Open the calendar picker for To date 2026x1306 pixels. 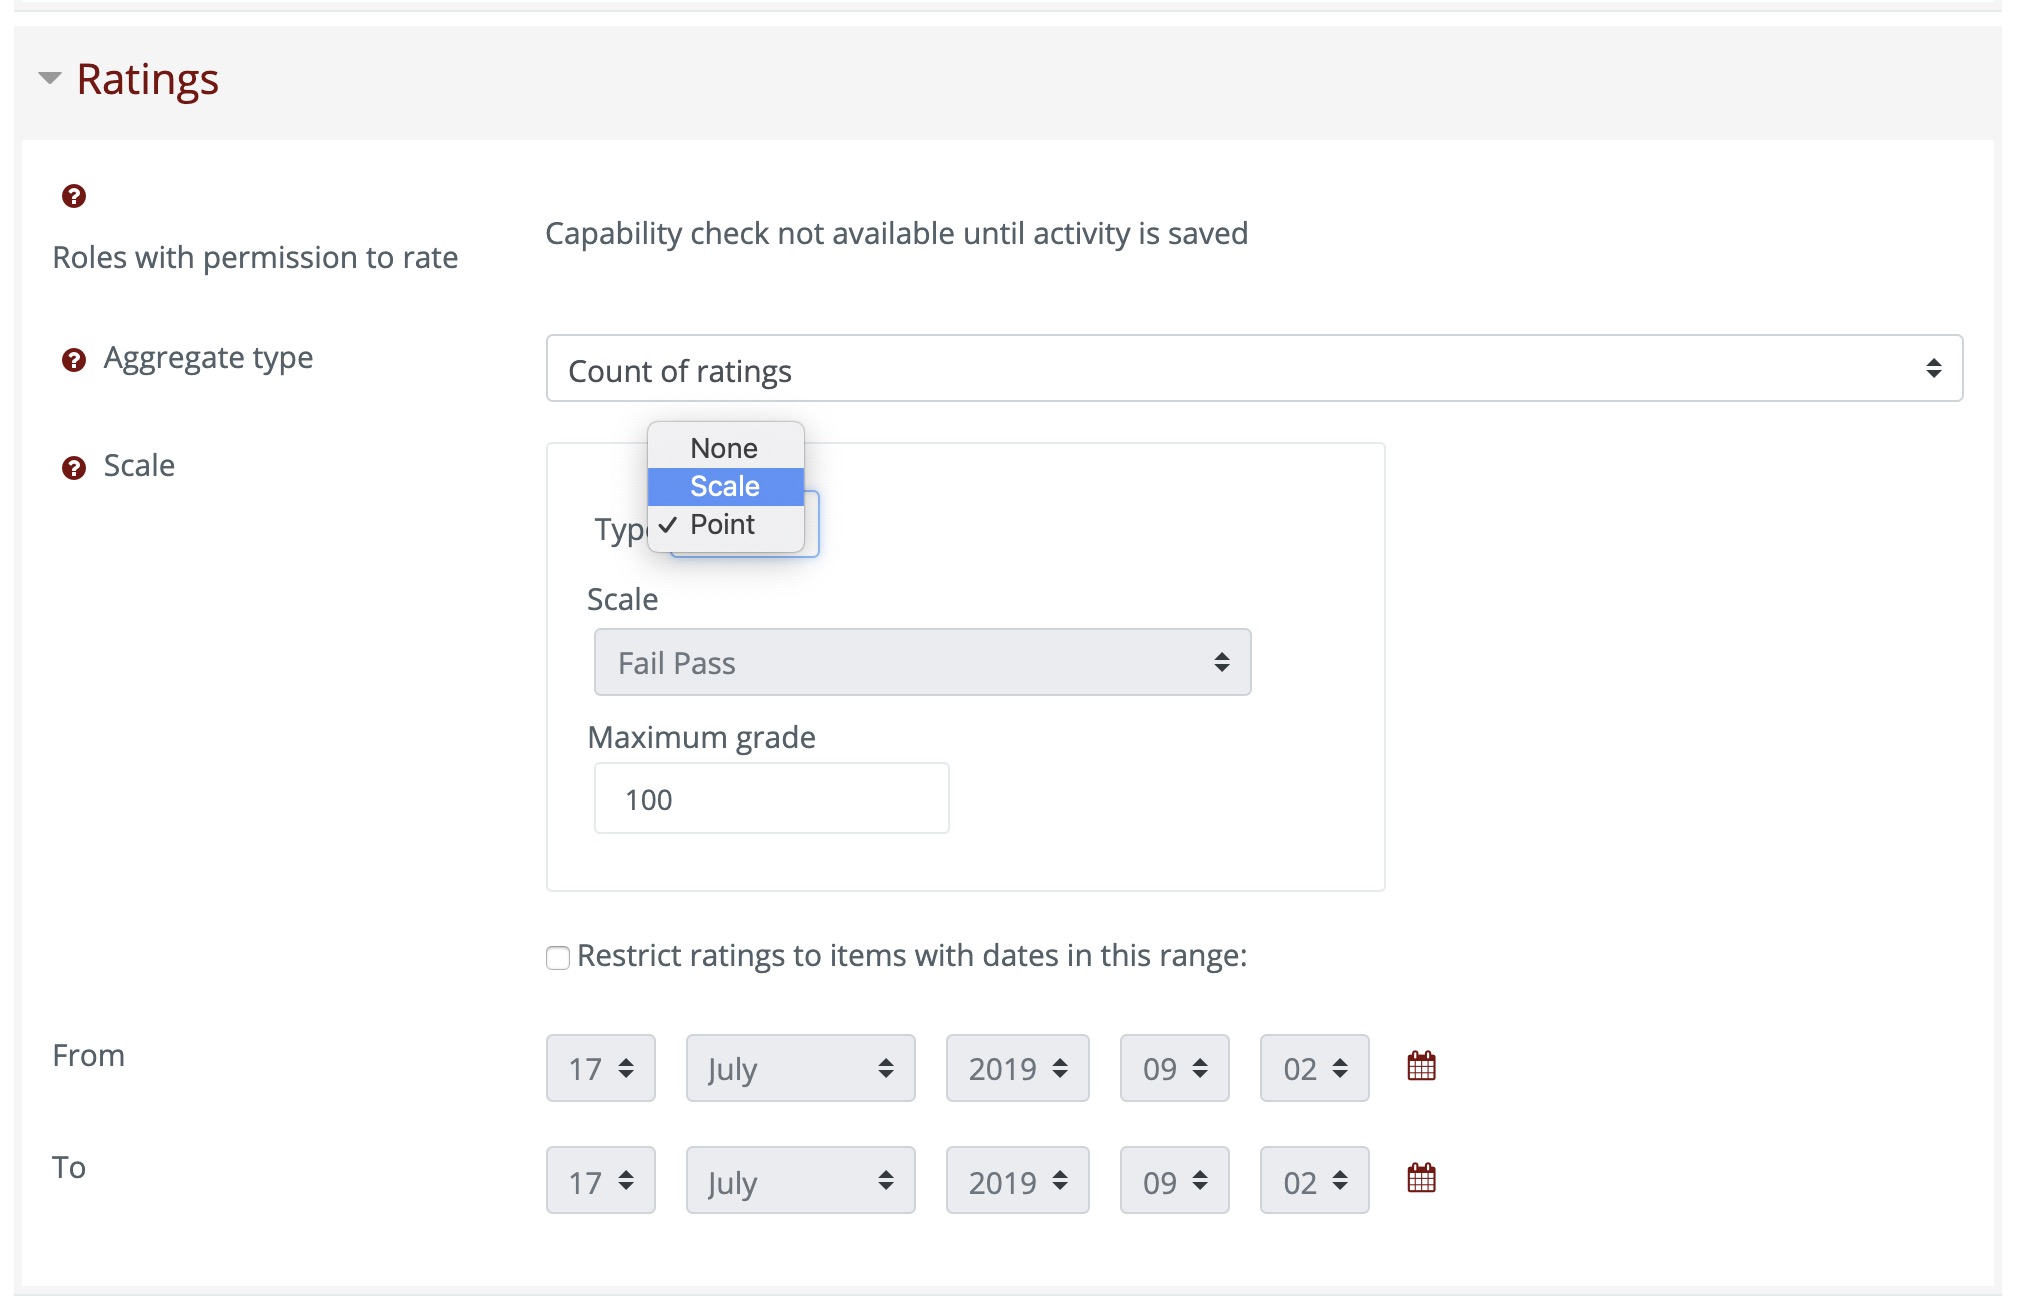tap(1422, 1180)
